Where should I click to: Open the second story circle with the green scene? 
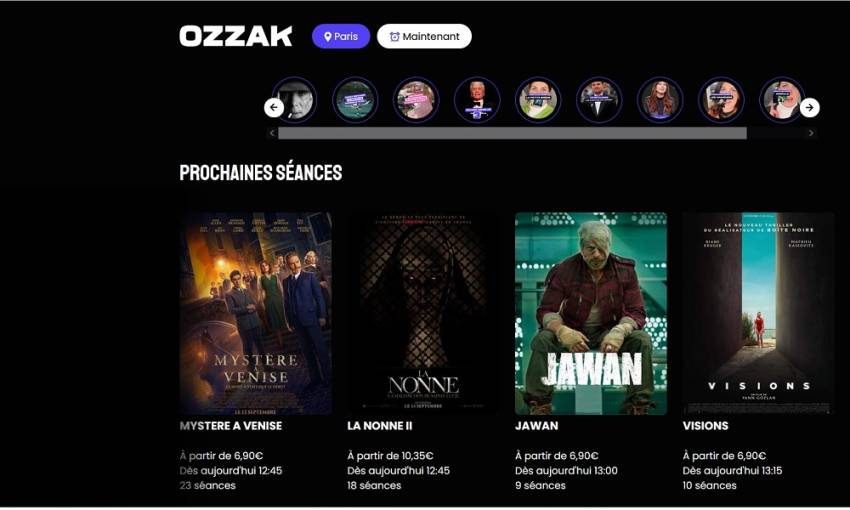point(355,100)
